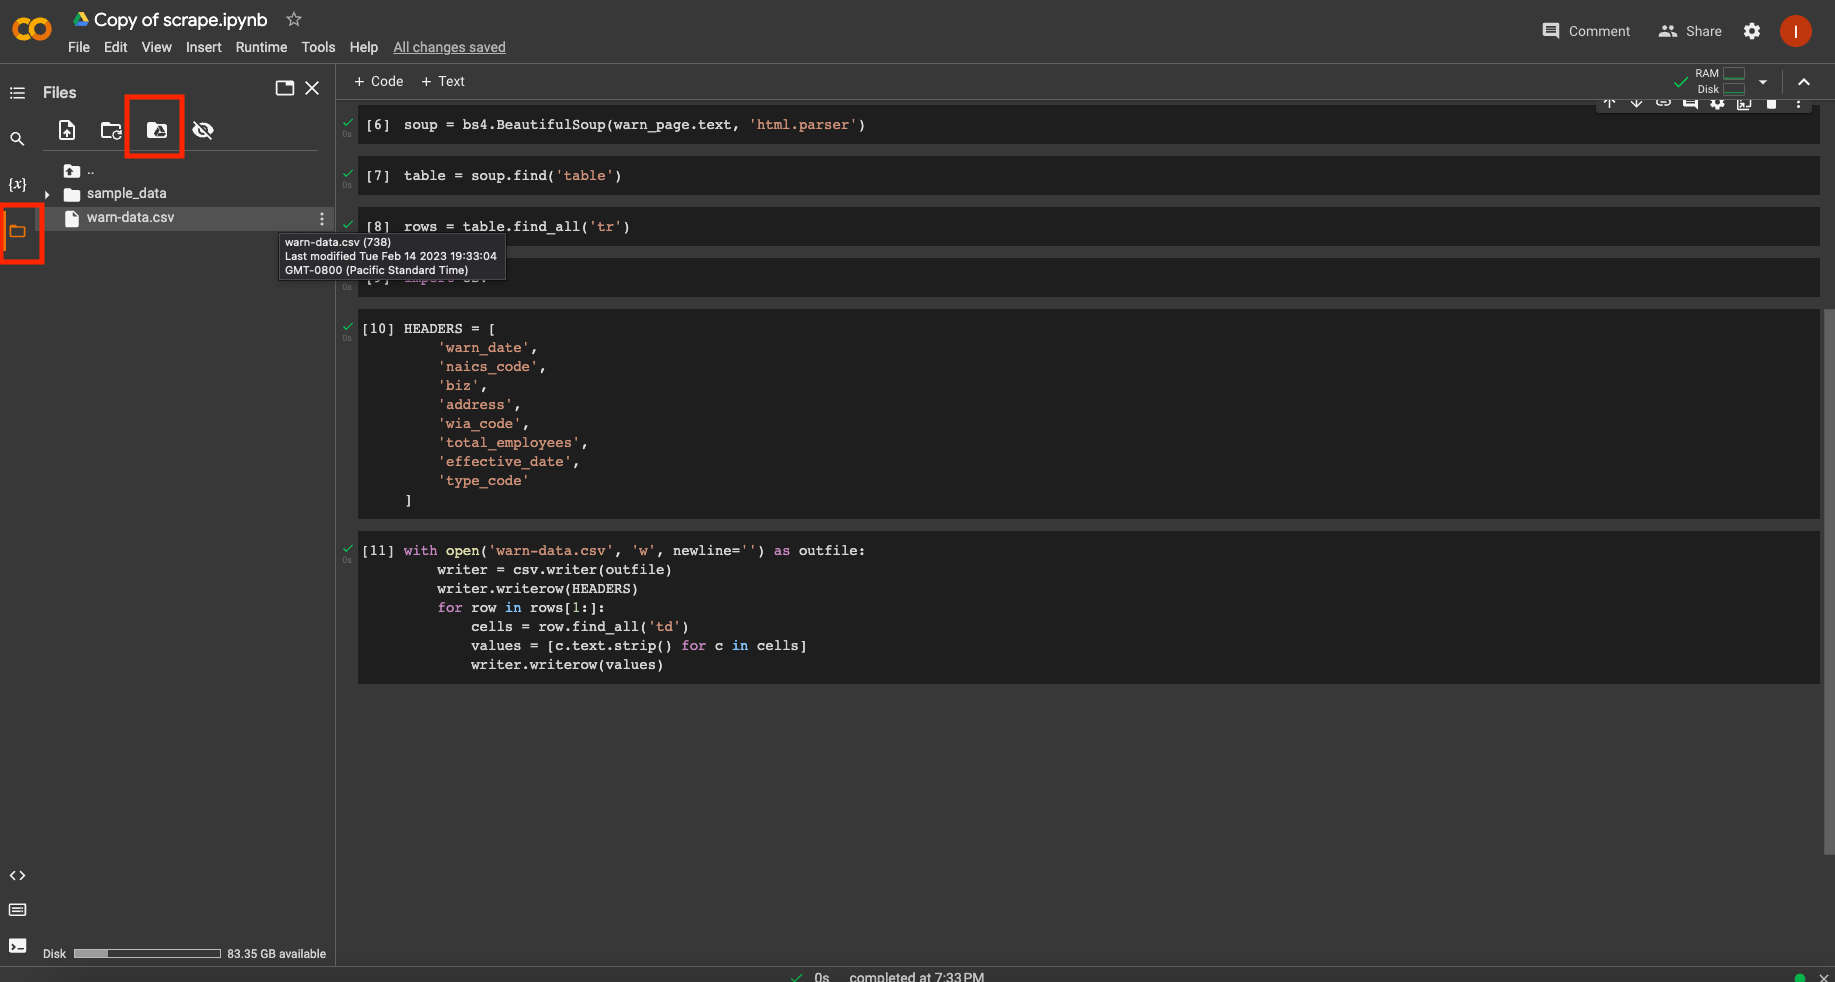Click the Disk usage bar in Files panel
The width and height of the screenshot is (1835, 982).
point(147,954)
